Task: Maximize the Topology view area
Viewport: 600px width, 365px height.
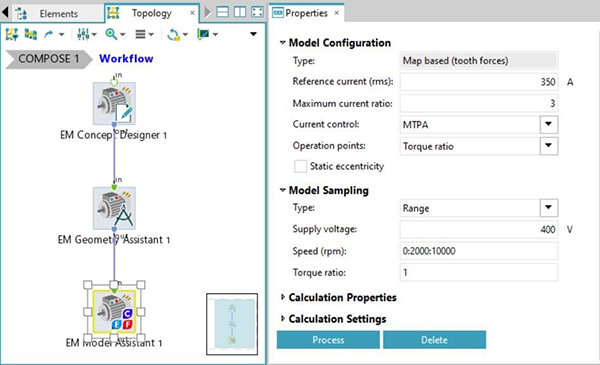Action: click(258, 12)
